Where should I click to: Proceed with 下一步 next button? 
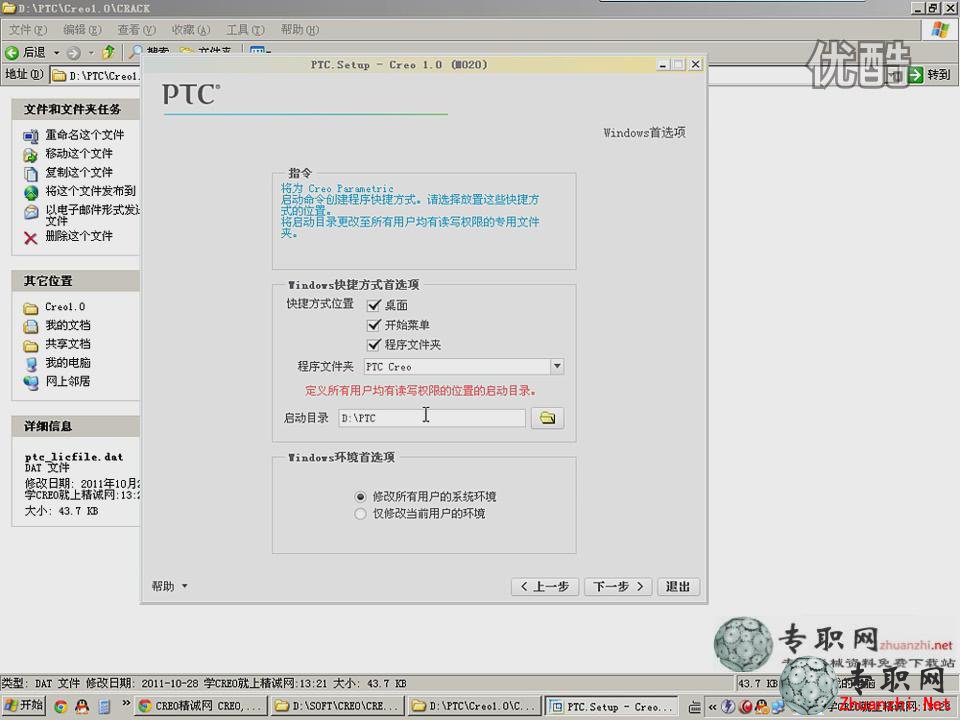(x=618, y=587)
